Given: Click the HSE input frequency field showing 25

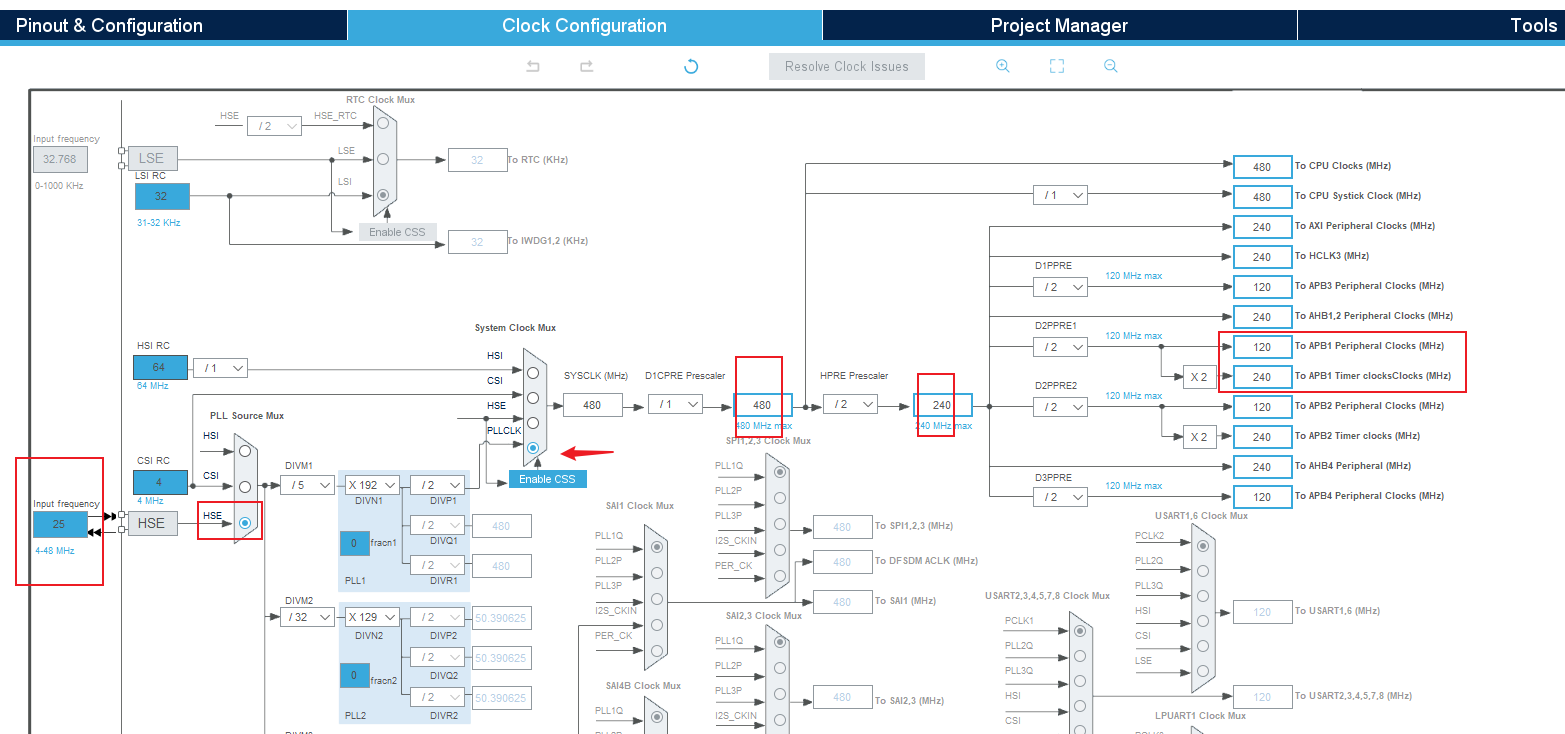Looking at the screenshot, I should click(x=60, y=524).
